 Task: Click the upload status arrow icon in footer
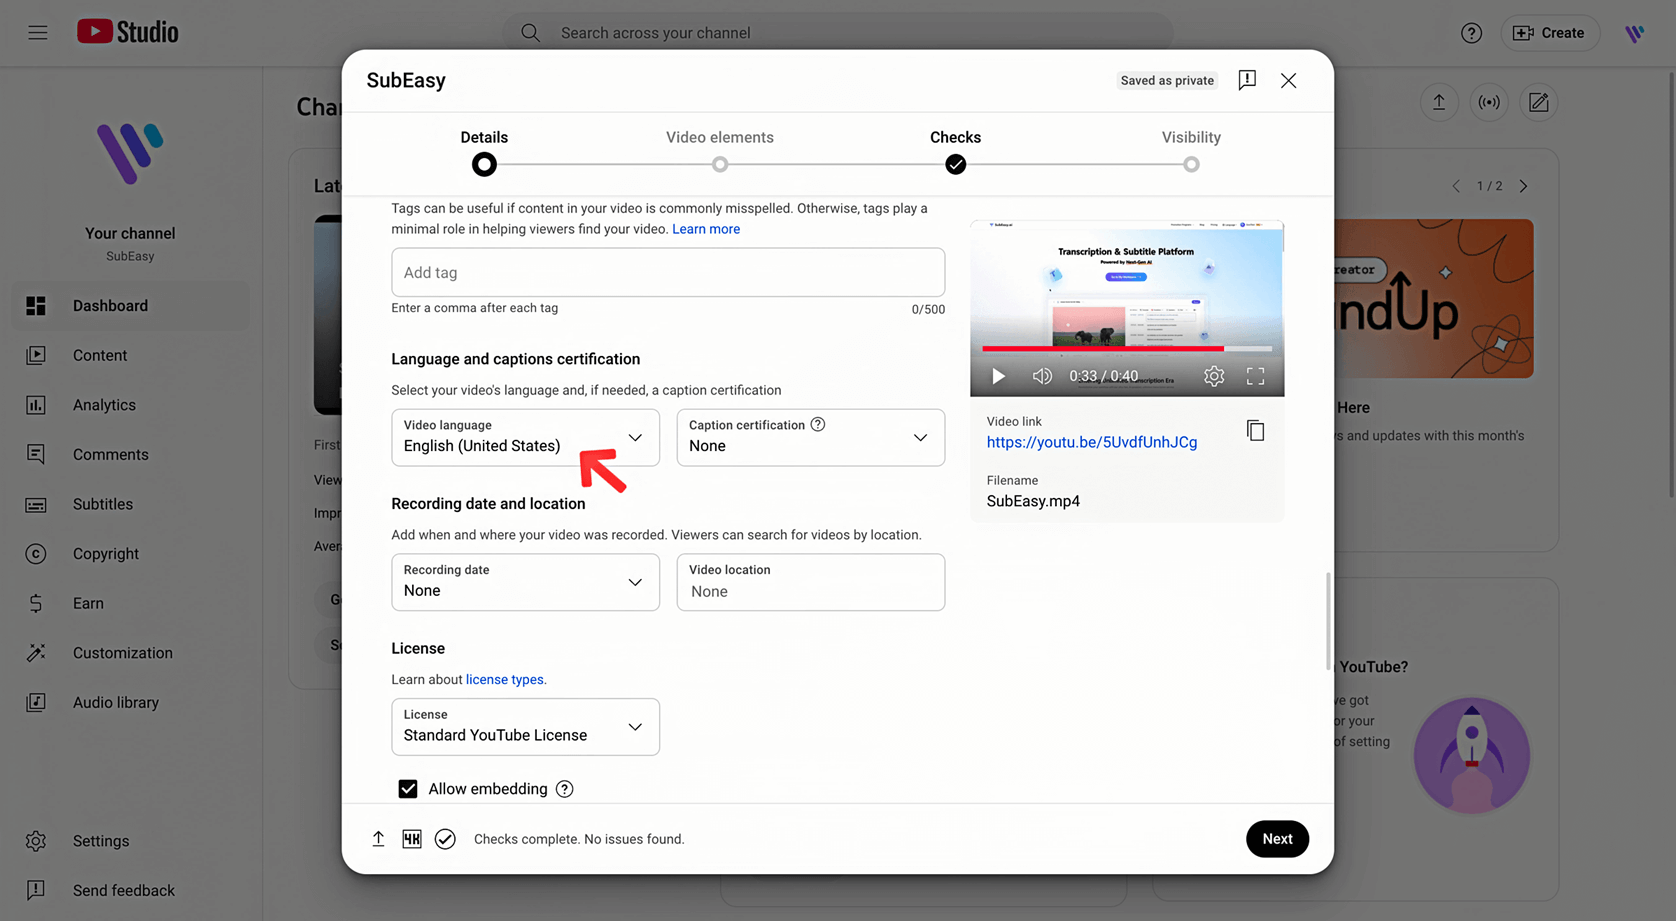click(378, 839)
